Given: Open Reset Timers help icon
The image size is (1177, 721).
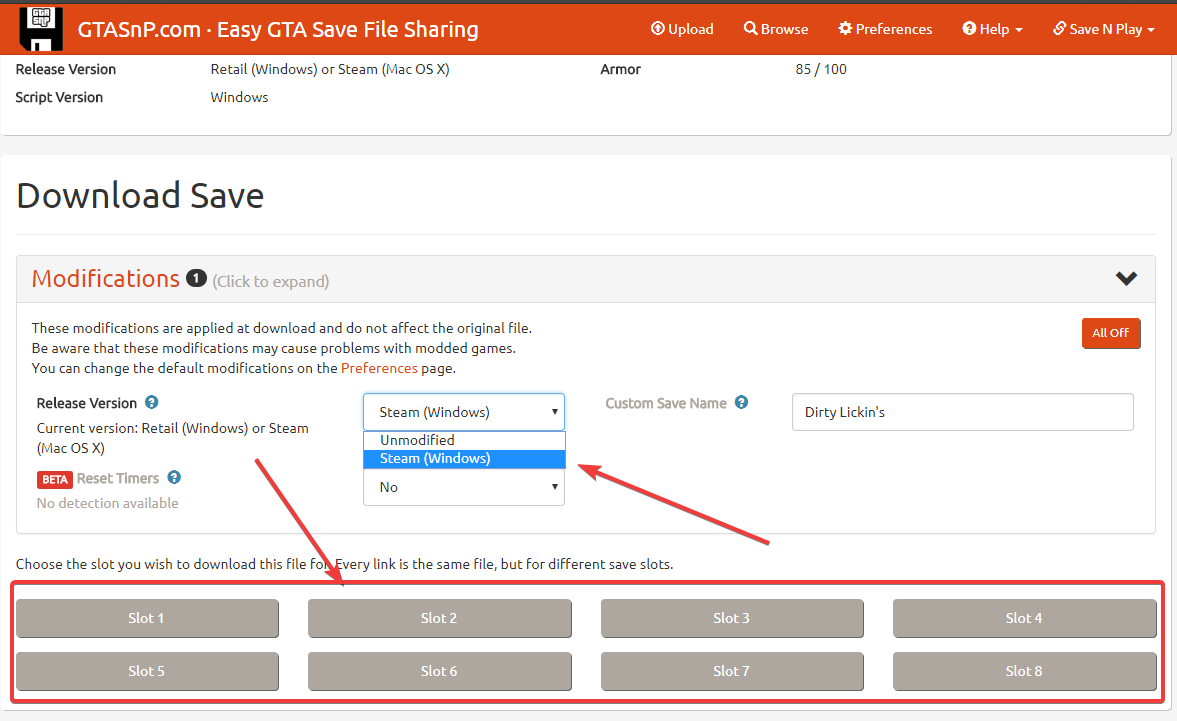Looking at the screenshot, I should (x=174, y=477).
